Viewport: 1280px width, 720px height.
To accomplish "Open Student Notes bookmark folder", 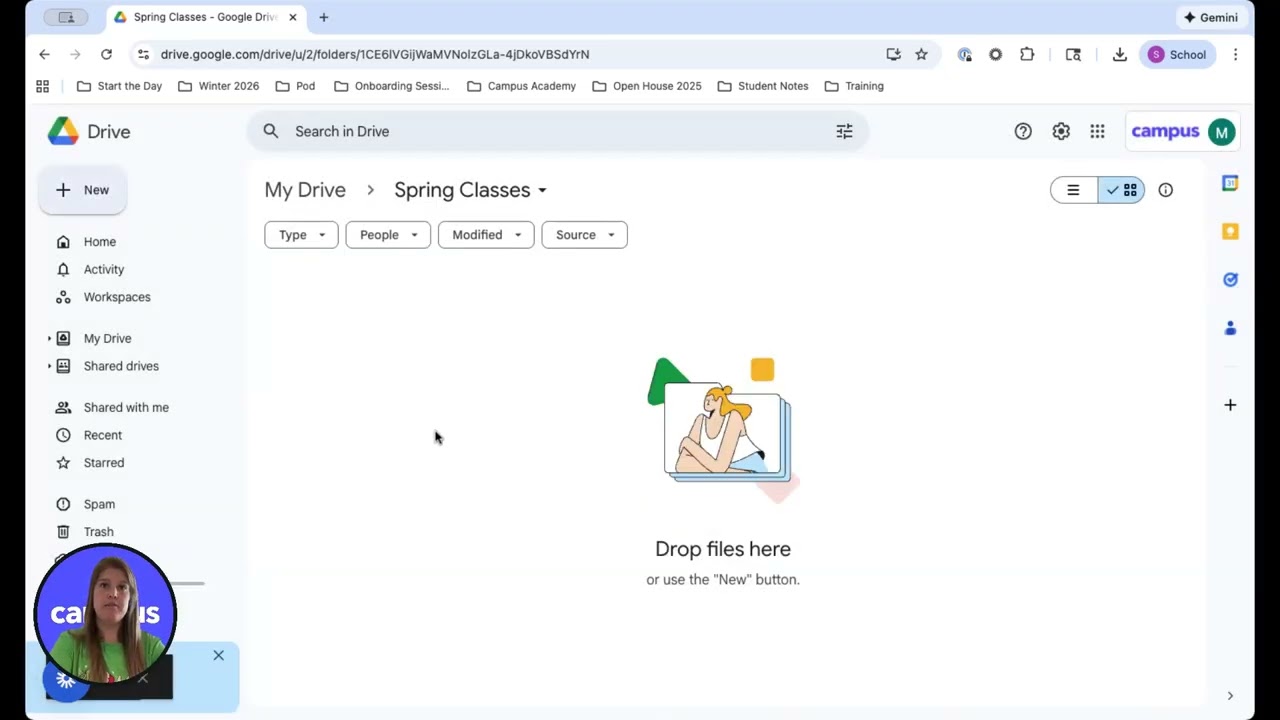I will [x=763, y=86].
